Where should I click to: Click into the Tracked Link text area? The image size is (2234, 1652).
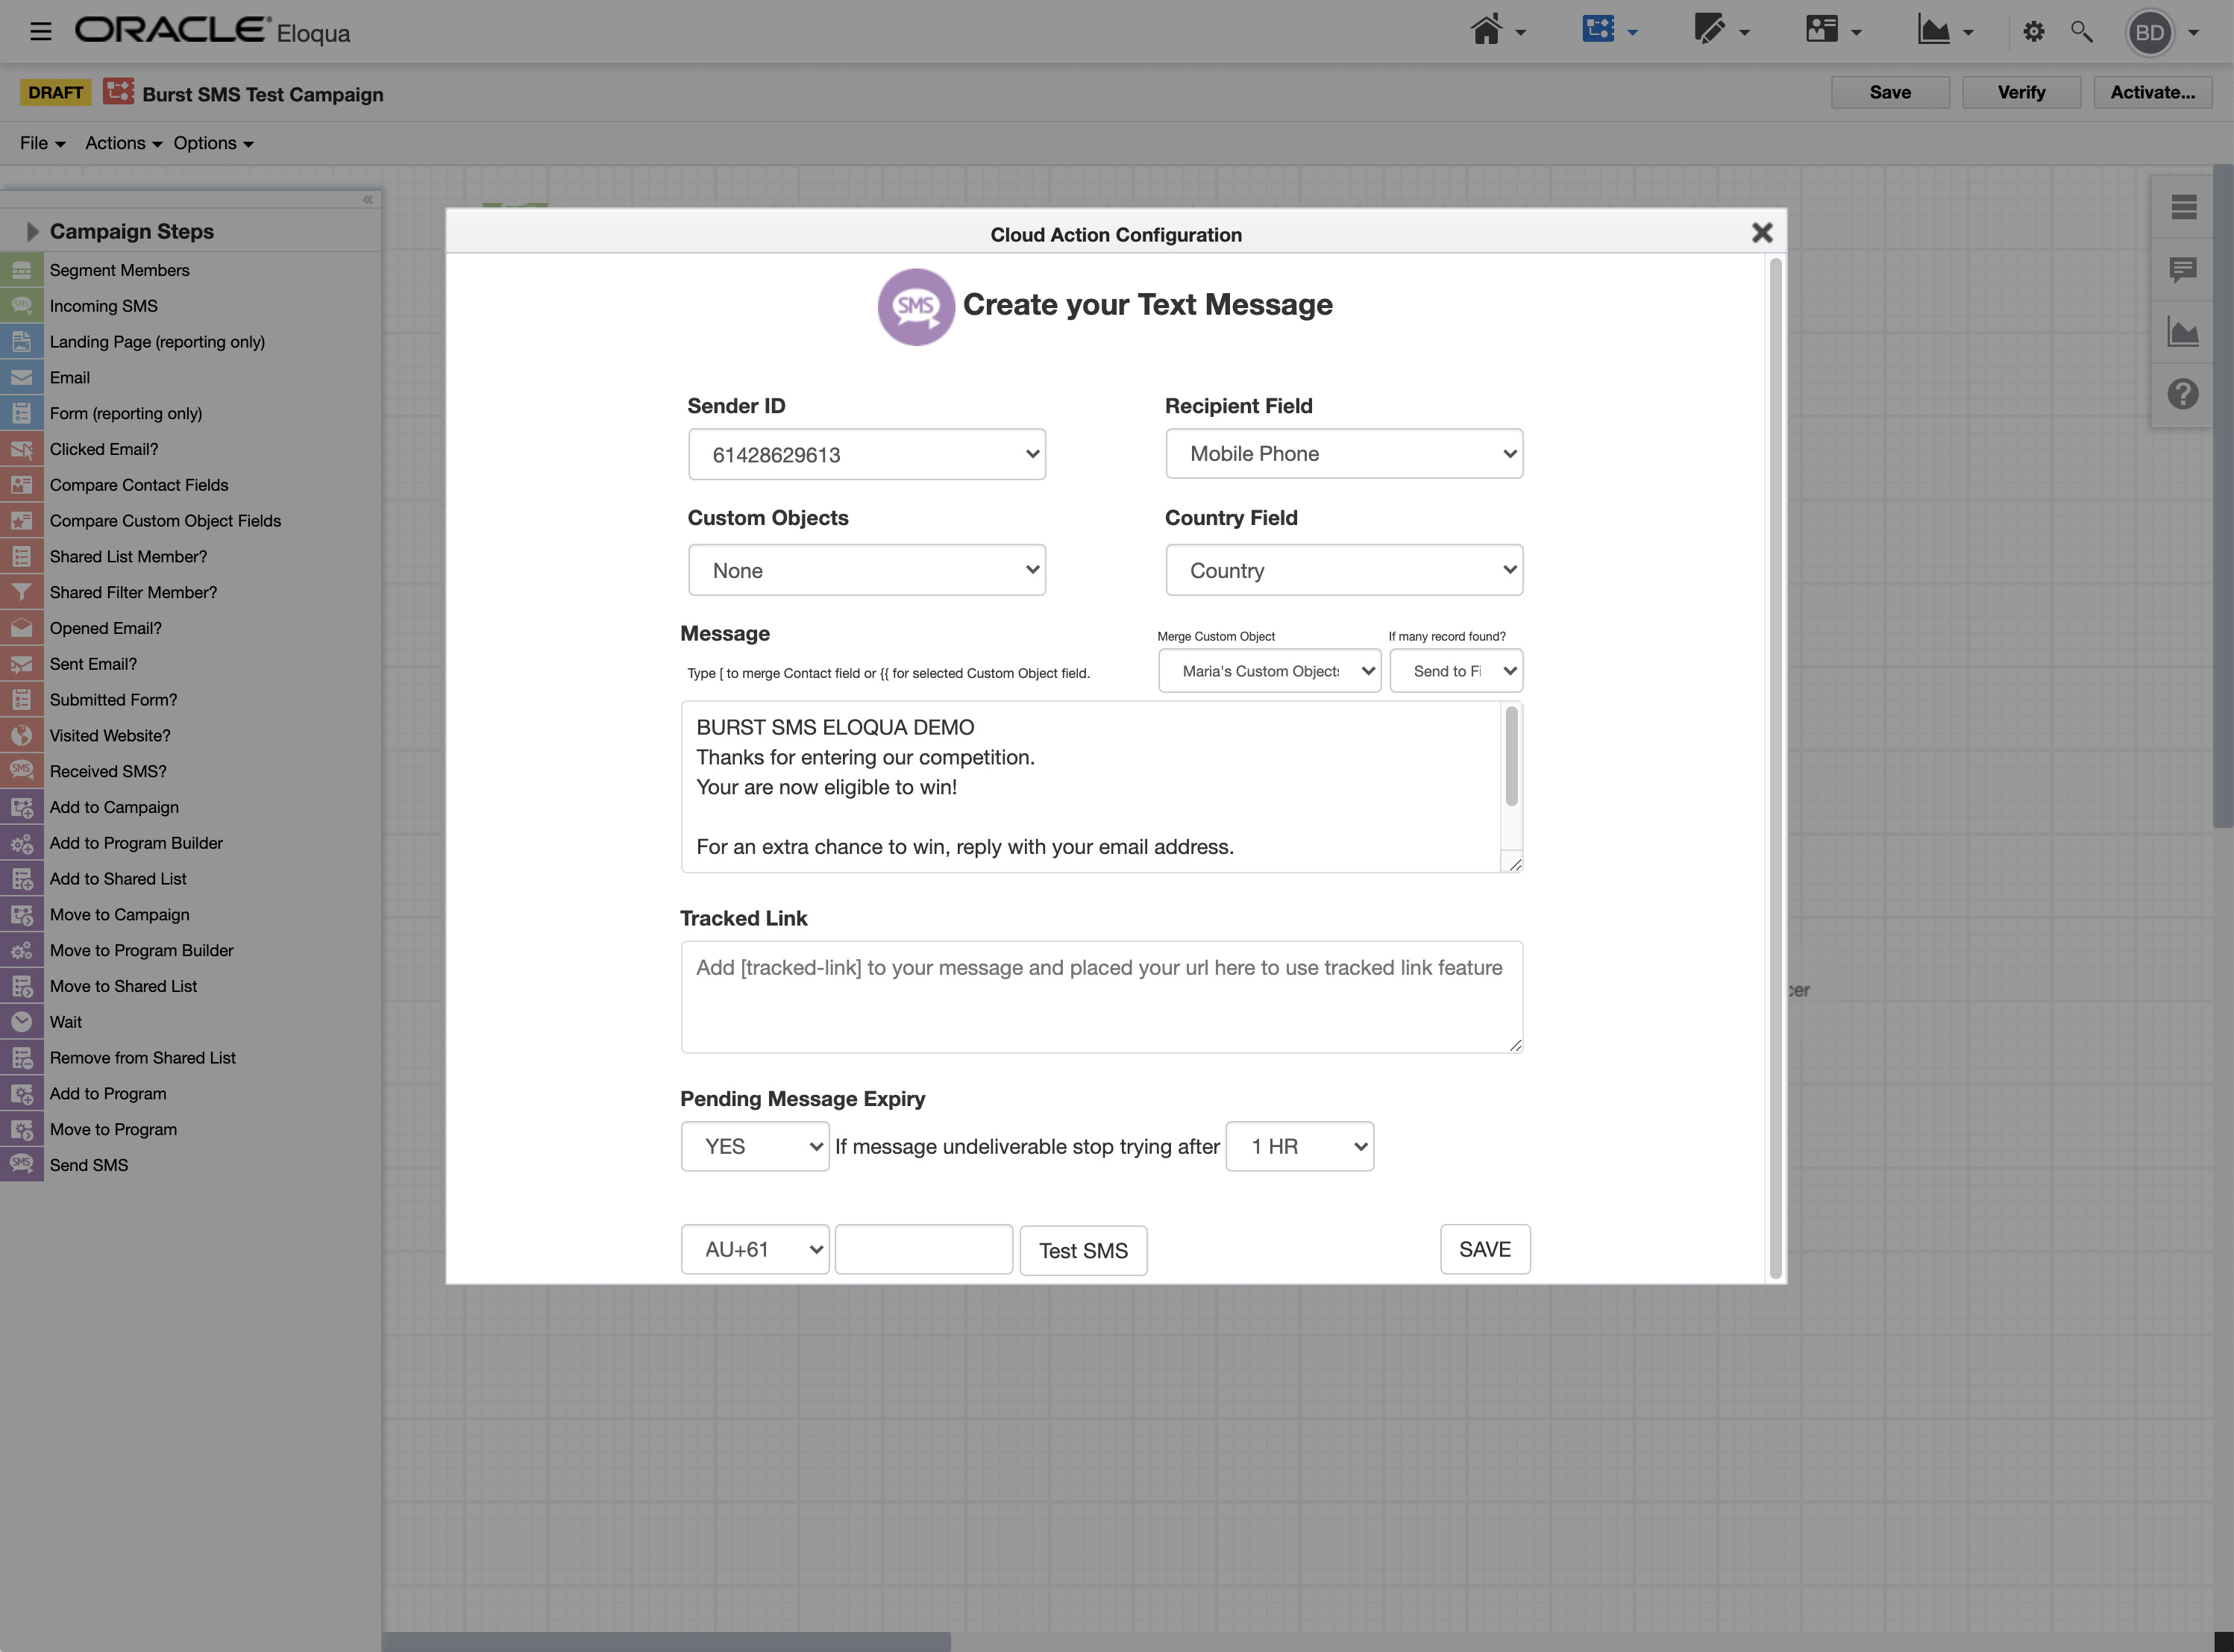[x=1100, y=997]
